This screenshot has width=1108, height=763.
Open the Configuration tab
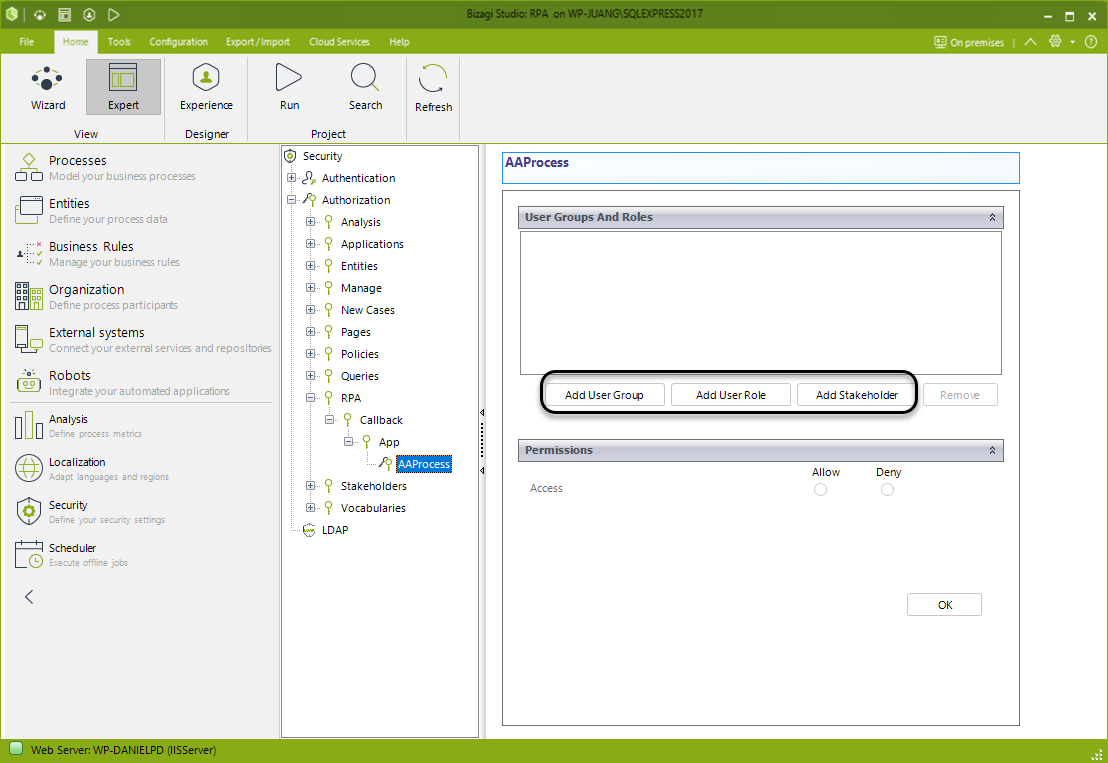tap(178, 42)
